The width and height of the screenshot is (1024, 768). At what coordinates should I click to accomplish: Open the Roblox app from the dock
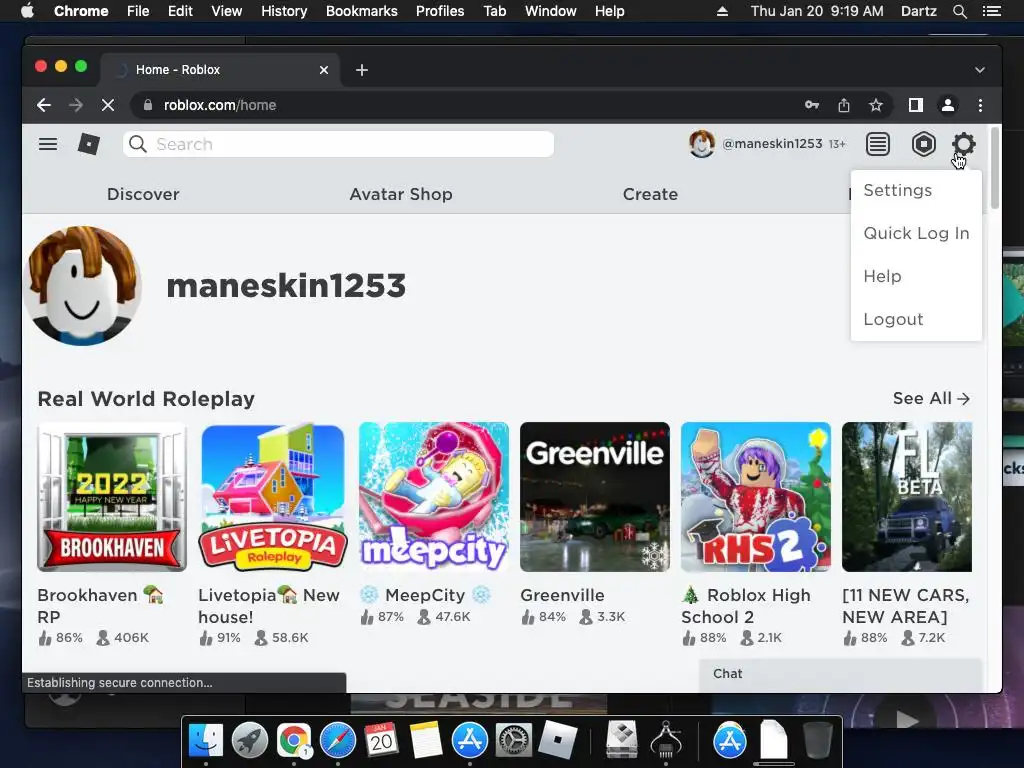pos(557,741)
